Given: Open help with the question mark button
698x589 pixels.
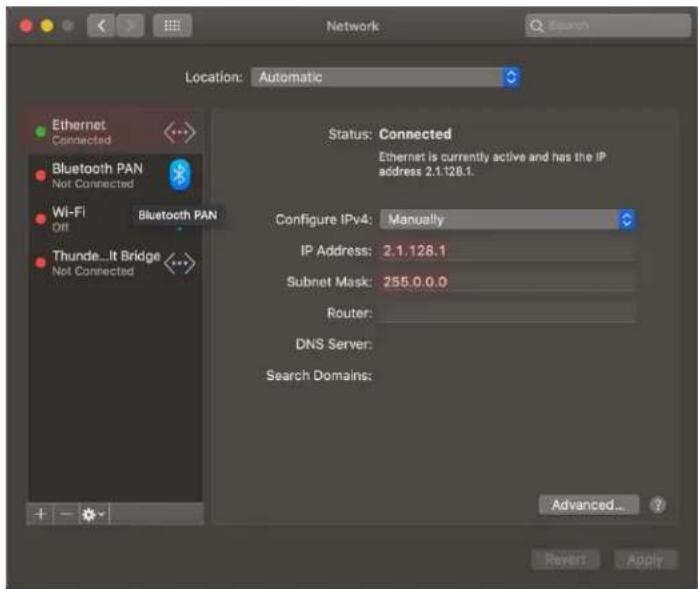Looking at the screenshot, I should pyautogui.click(x=657, y=505).
